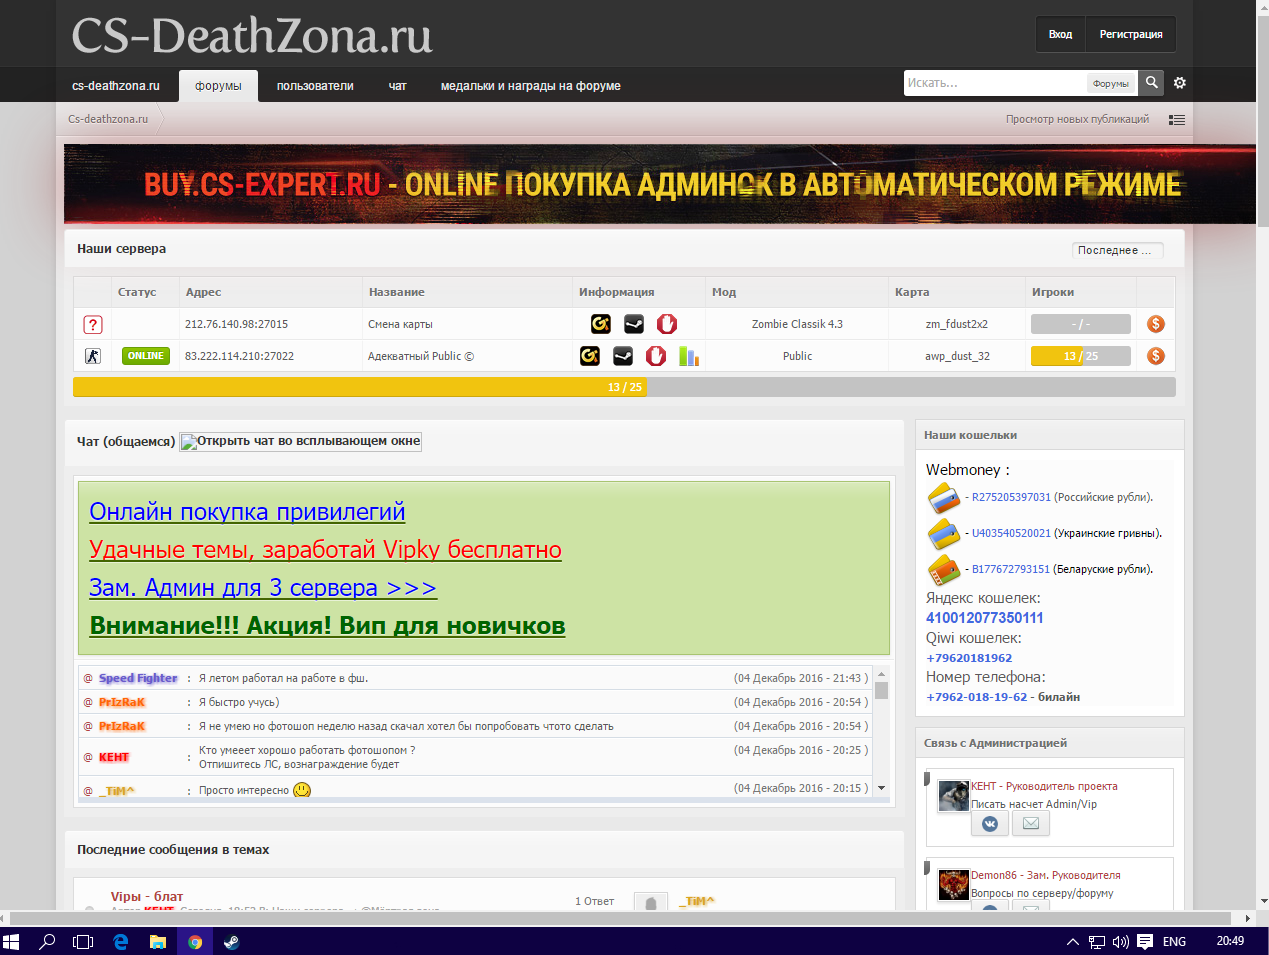Click the Искать search input field
The width and height of the screenshot is (1269, 955).
point(995,83)
